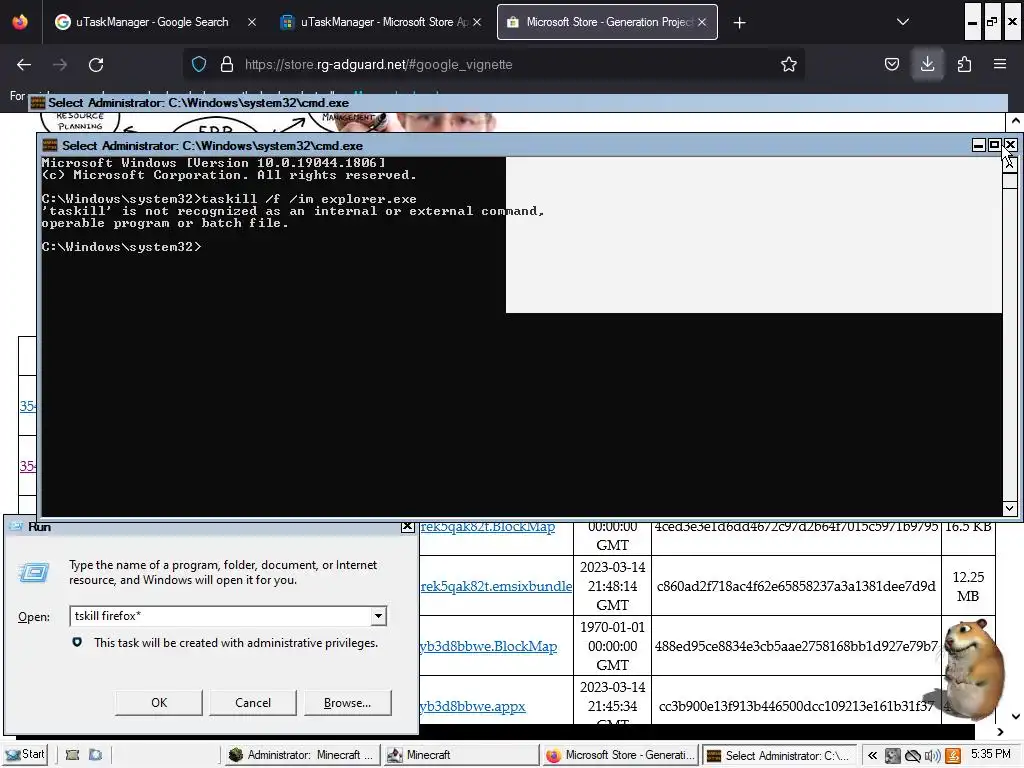Click the Open text field in Run dialog

pyautogui.click(x=219, y=616)
